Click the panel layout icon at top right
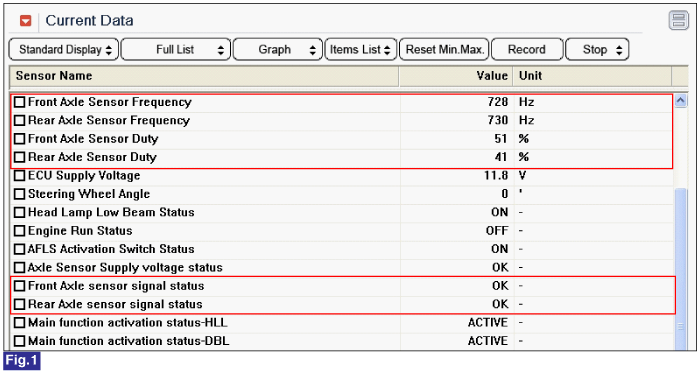This screenshot has width=700, height=373. coord(678,21)
